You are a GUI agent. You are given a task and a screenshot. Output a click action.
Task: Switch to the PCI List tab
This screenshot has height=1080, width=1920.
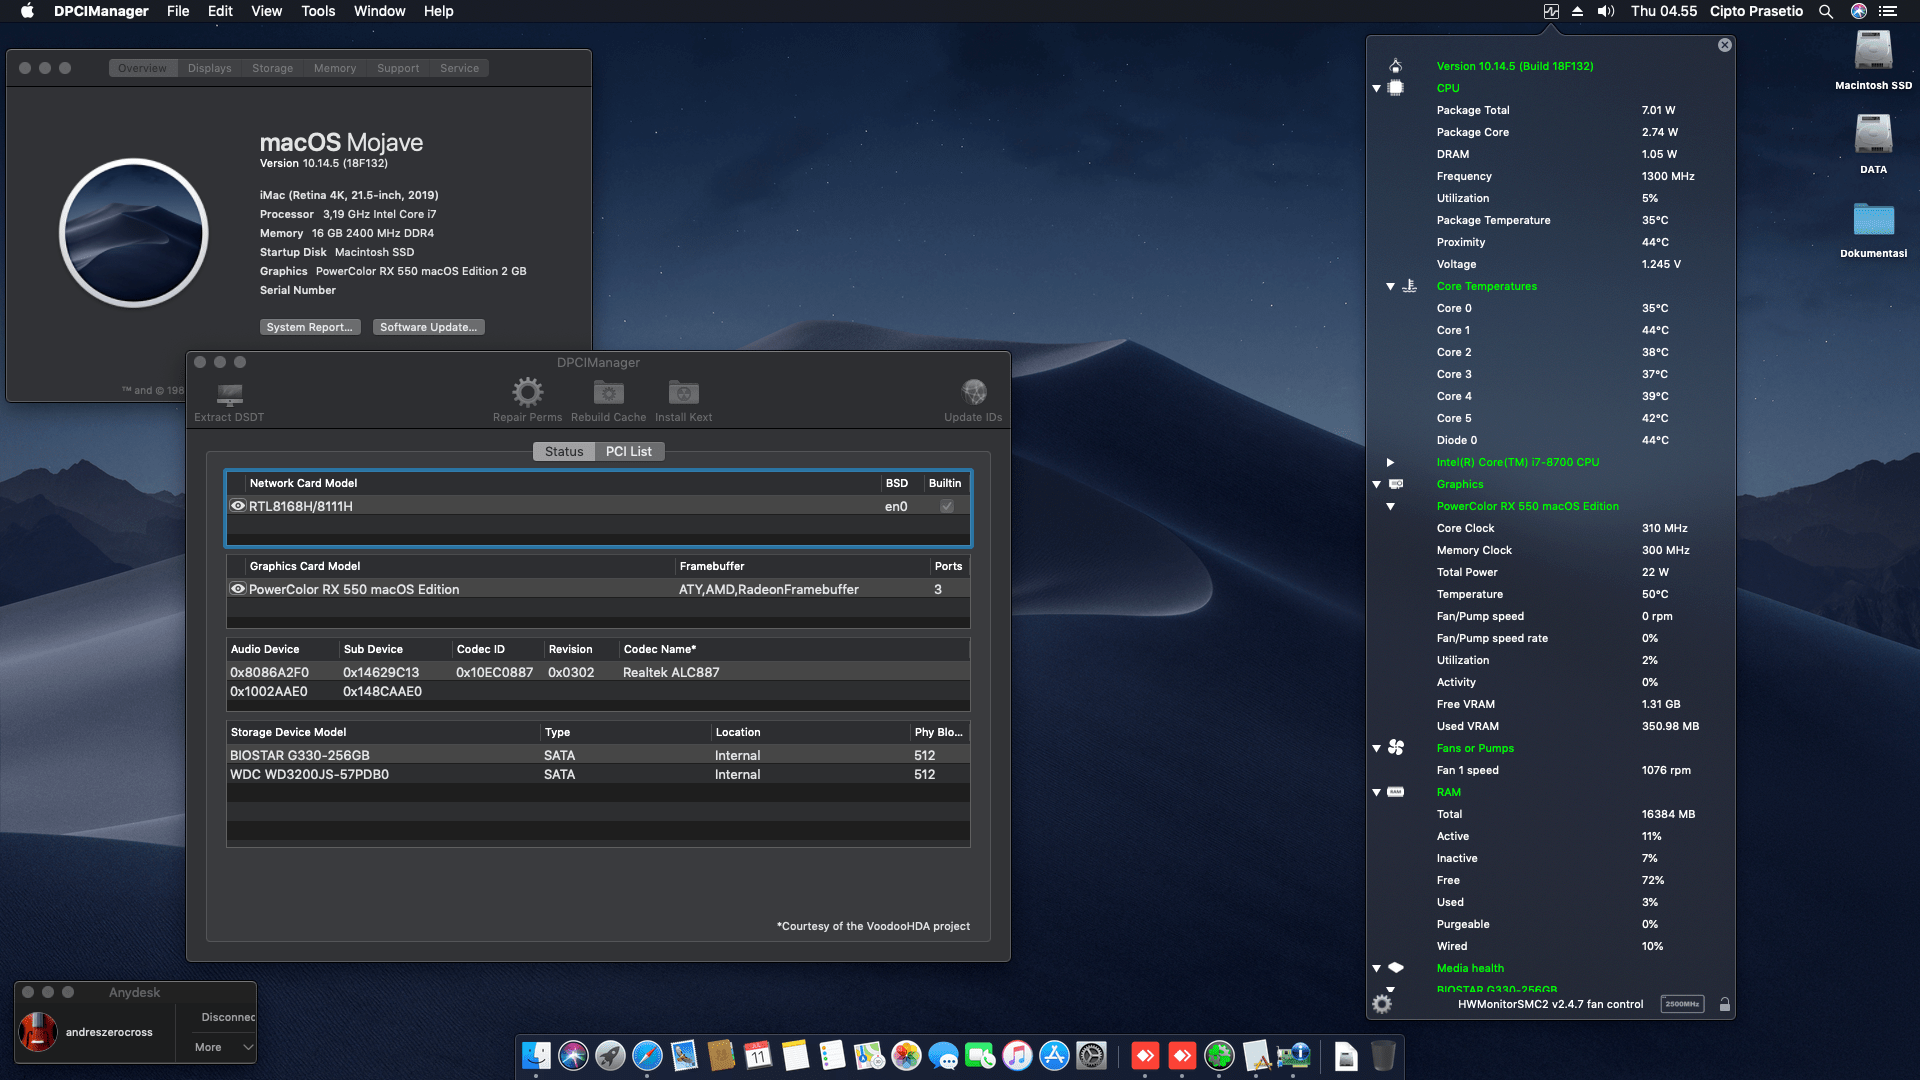(629, 451)
